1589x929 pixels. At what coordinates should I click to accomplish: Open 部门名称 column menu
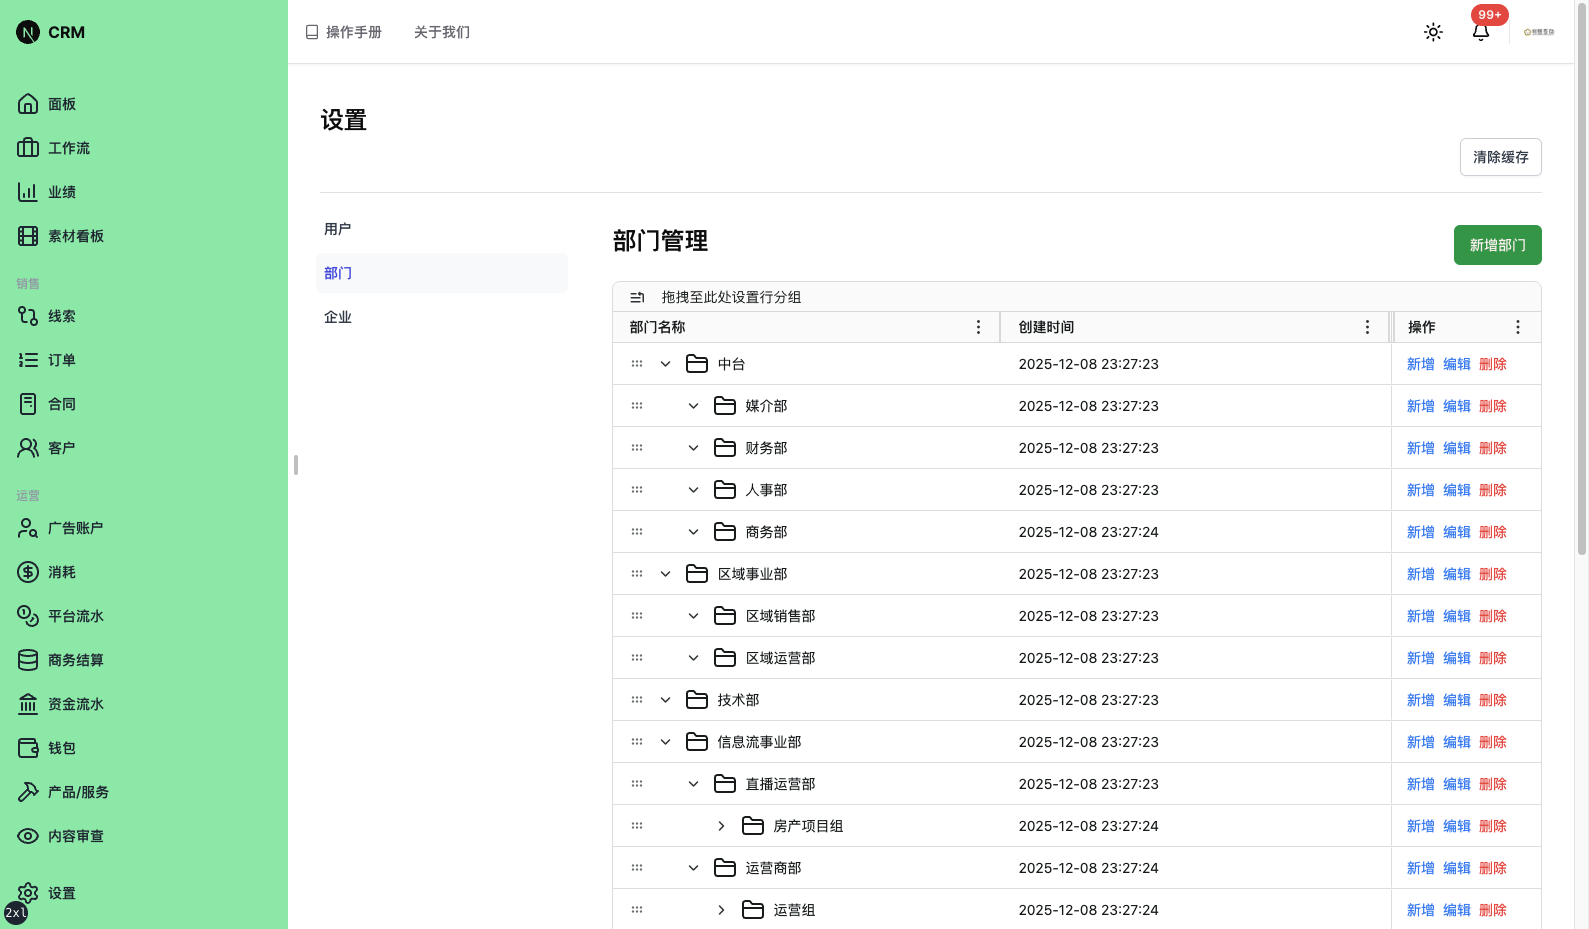click(978, 327)
